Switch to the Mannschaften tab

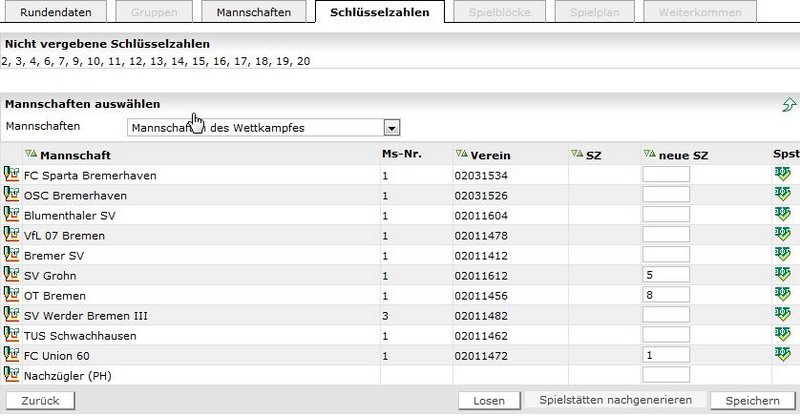(253, 13)
